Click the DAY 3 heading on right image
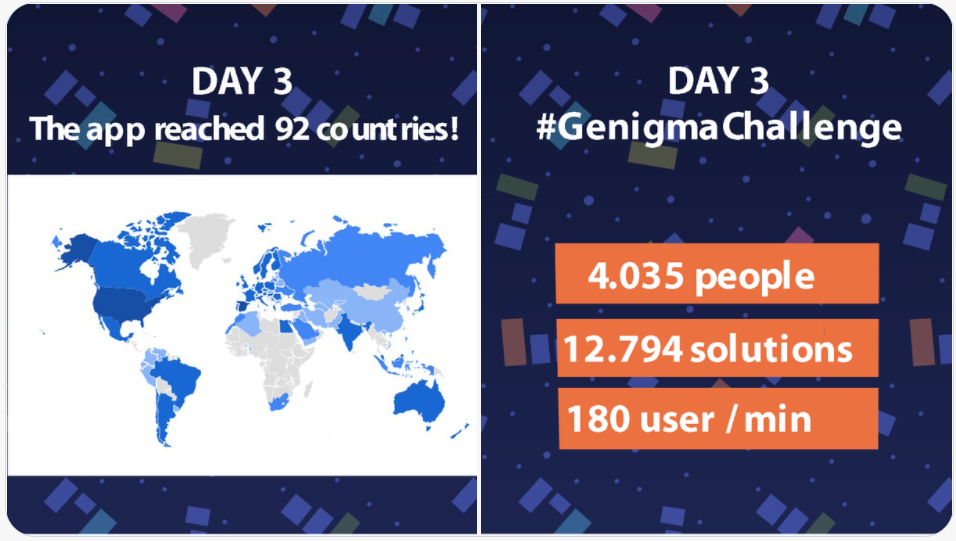 [718, 81]
